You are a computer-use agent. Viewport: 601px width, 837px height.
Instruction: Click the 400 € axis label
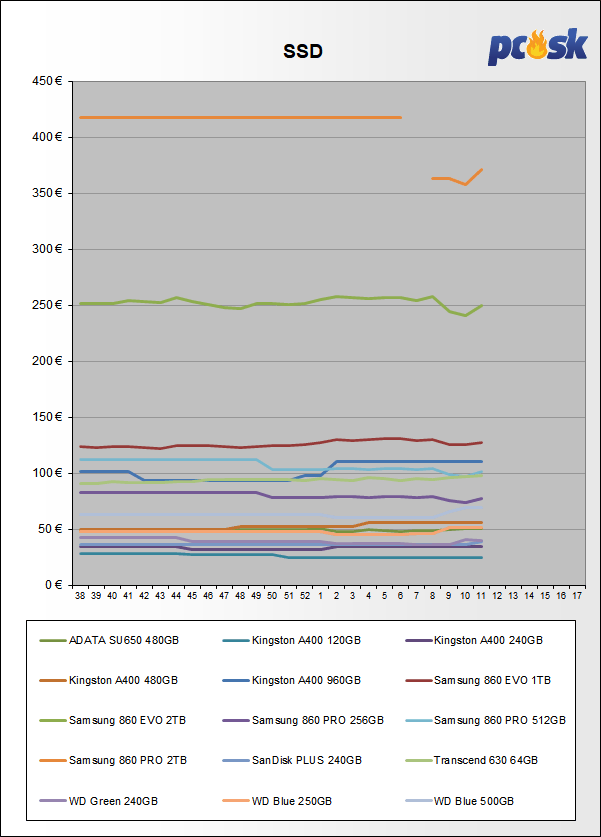coord(47,137)
